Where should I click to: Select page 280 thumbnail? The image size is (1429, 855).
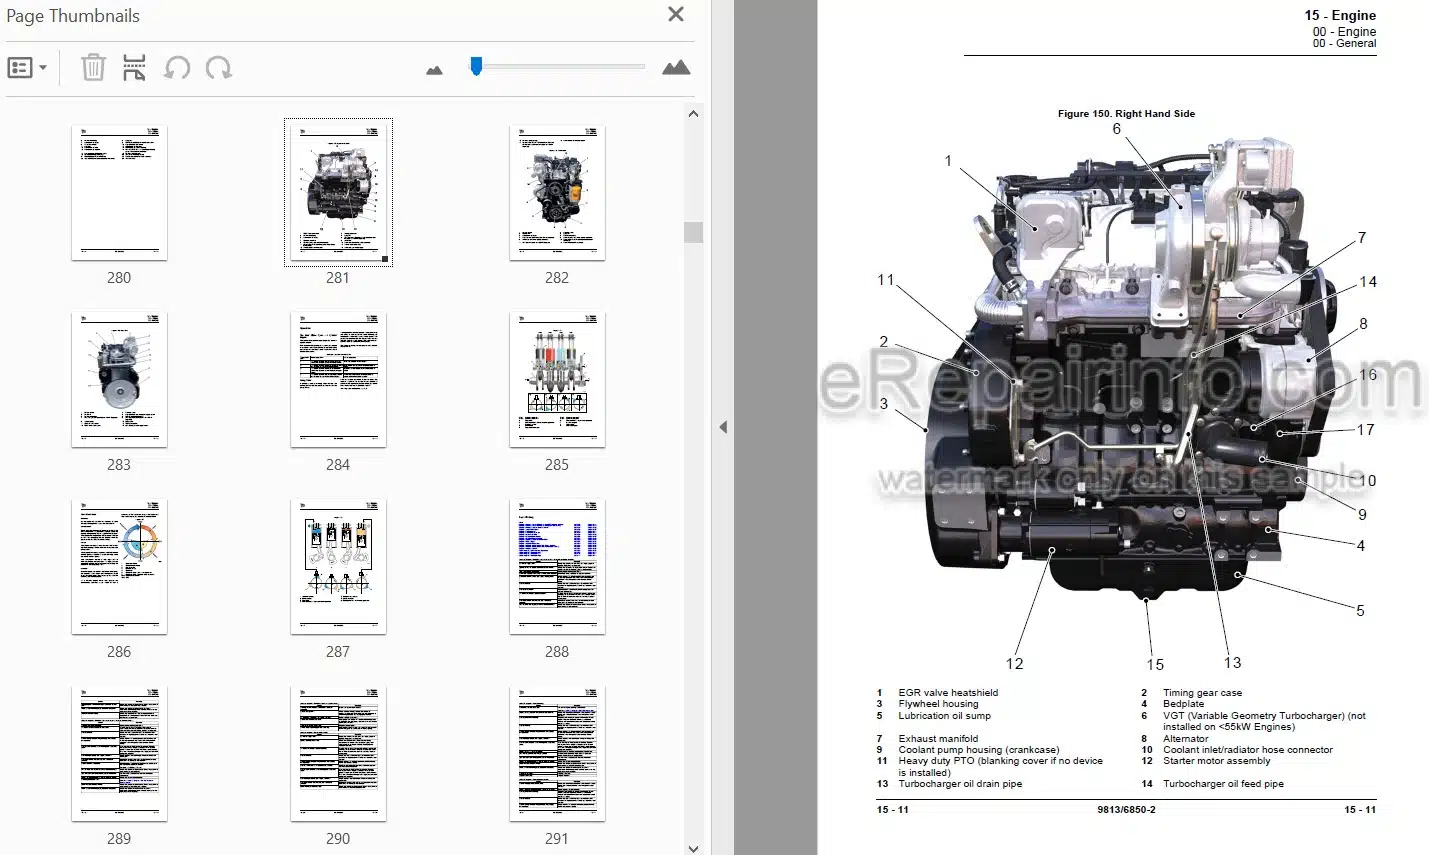(119, 192)
